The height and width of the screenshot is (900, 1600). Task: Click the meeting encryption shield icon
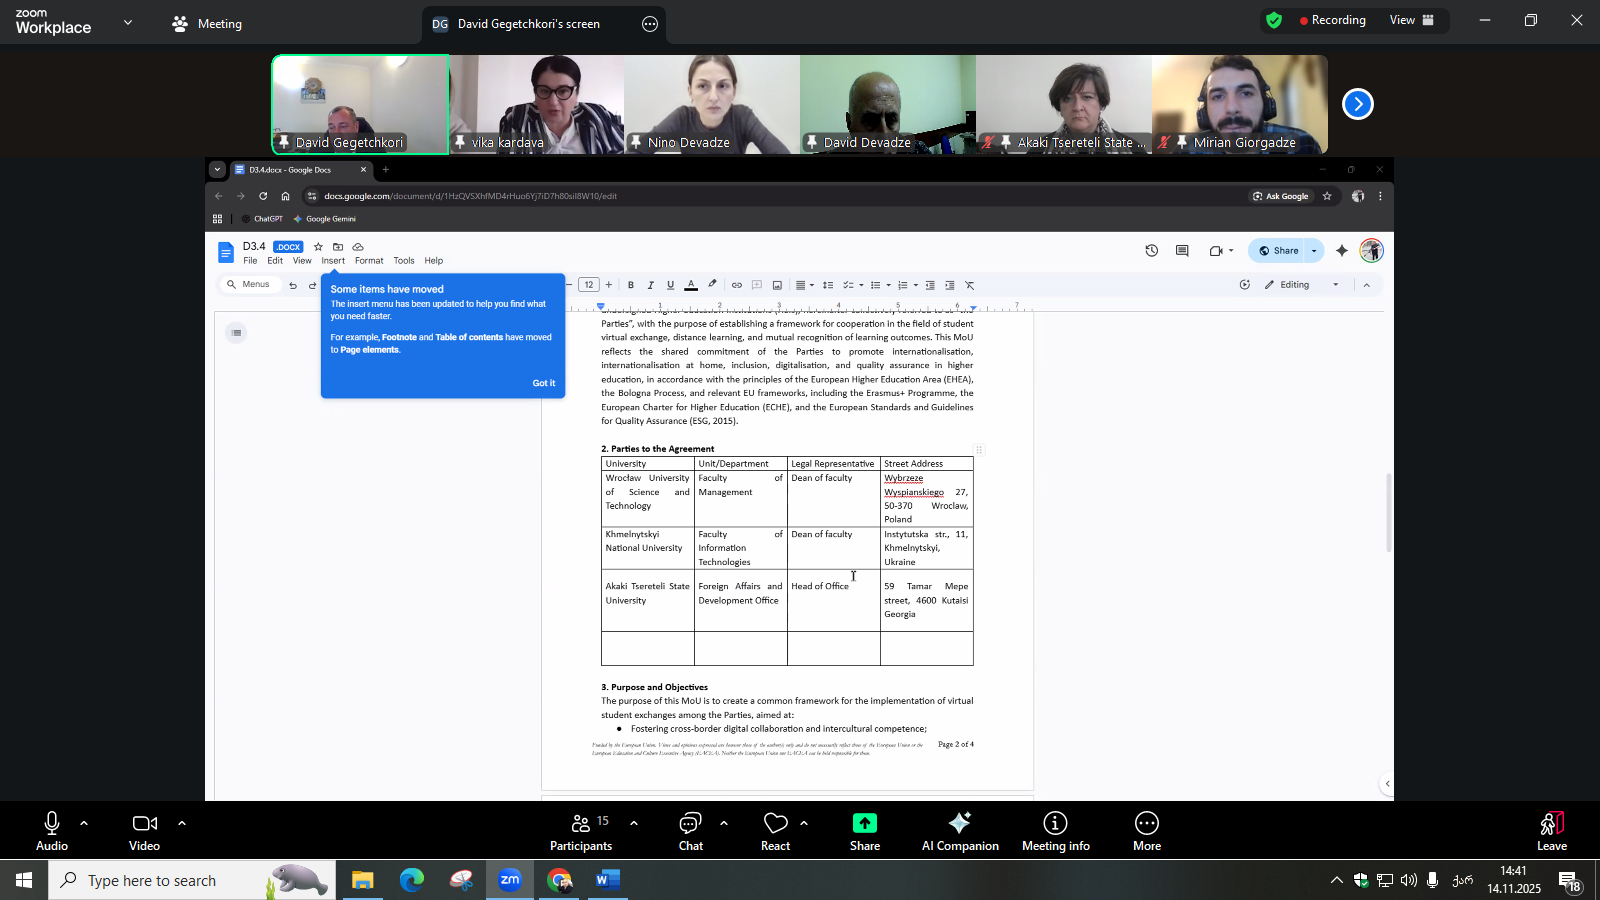(x=1273, y=20)
